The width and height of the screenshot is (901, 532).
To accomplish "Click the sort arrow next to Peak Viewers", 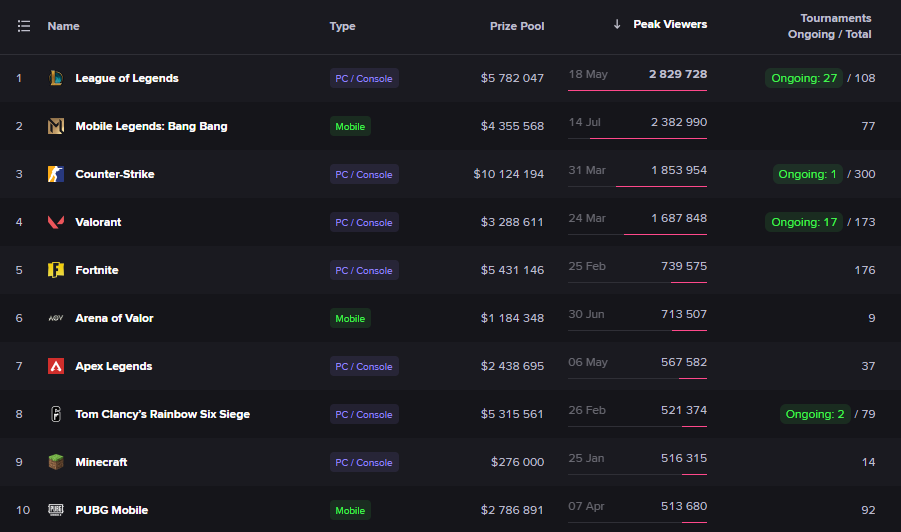I will (x=617, y=24).
